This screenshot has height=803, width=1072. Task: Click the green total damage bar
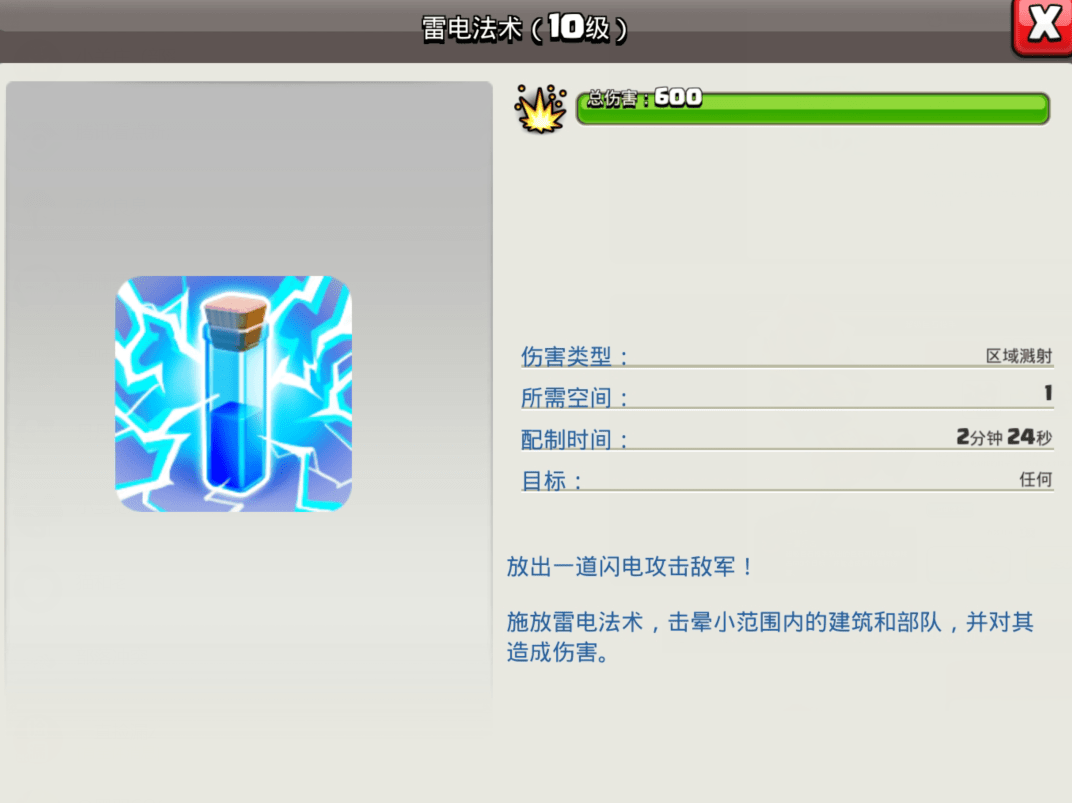pos(850,109)
